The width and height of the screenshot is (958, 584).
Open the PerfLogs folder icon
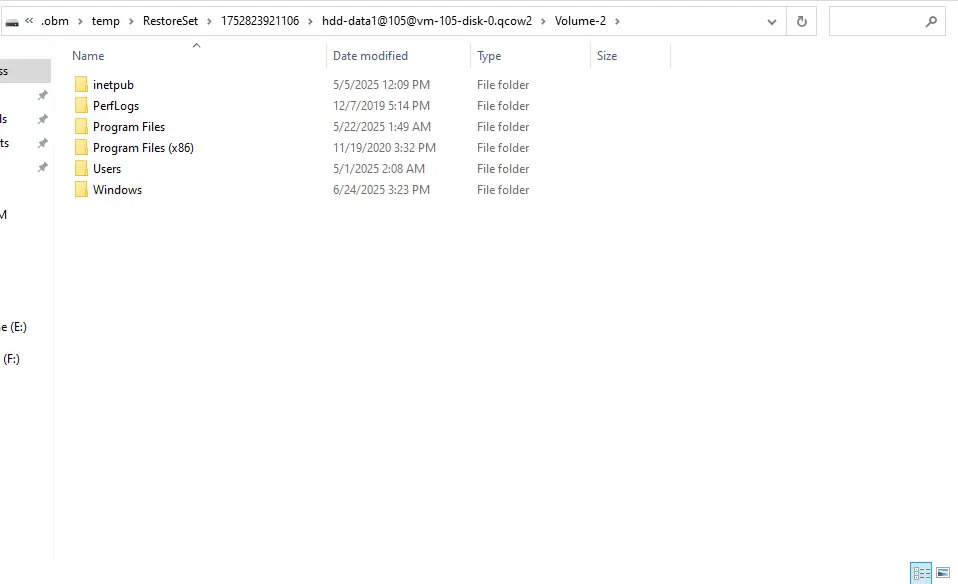coord(81,105)
